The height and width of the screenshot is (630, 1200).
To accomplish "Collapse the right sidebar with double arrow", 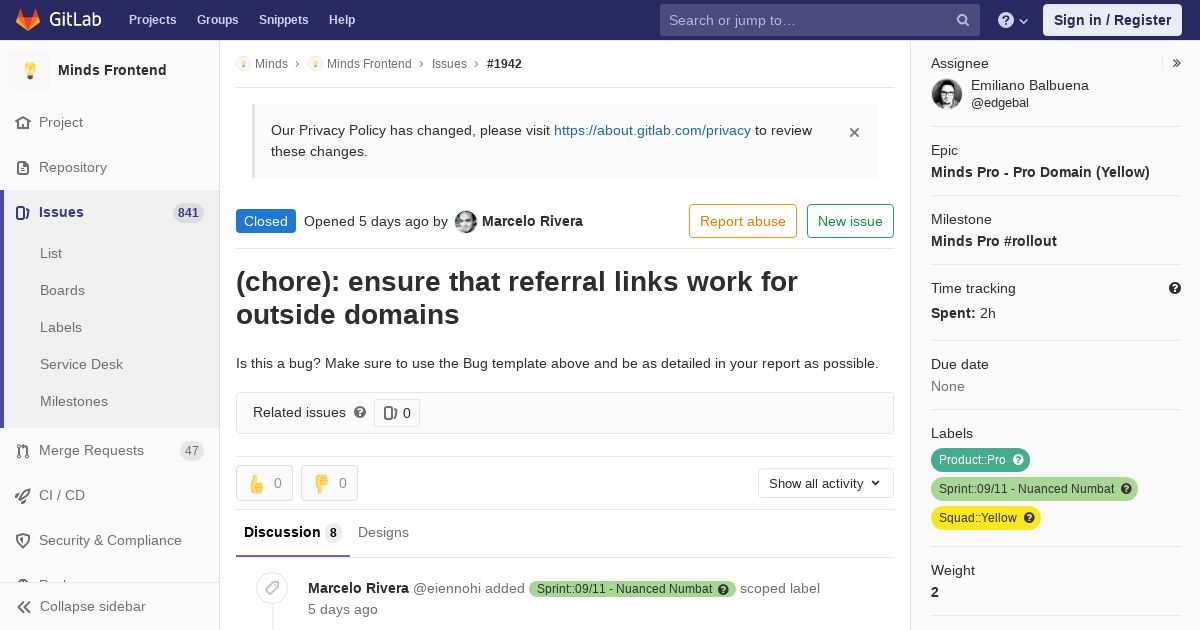I will pyautogui.click(x=1177, y=63).
